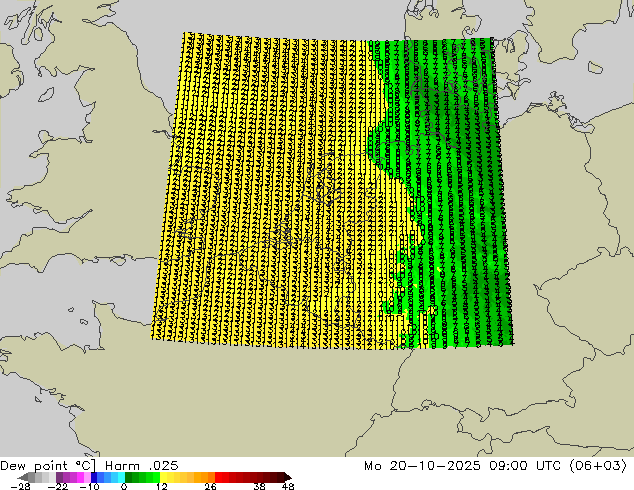
Task: Pick the orange swatch just before 26
Action: coord(211,477)
